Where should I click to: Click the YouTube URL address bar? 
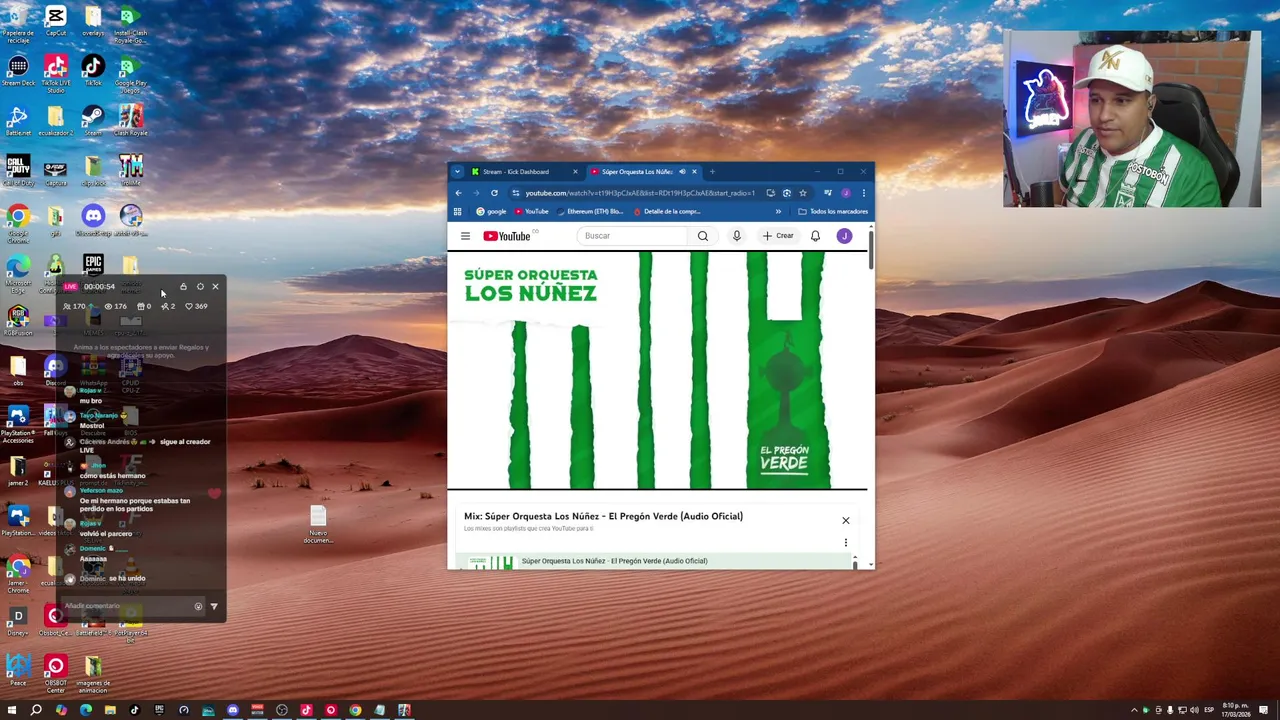coord(640,193)
